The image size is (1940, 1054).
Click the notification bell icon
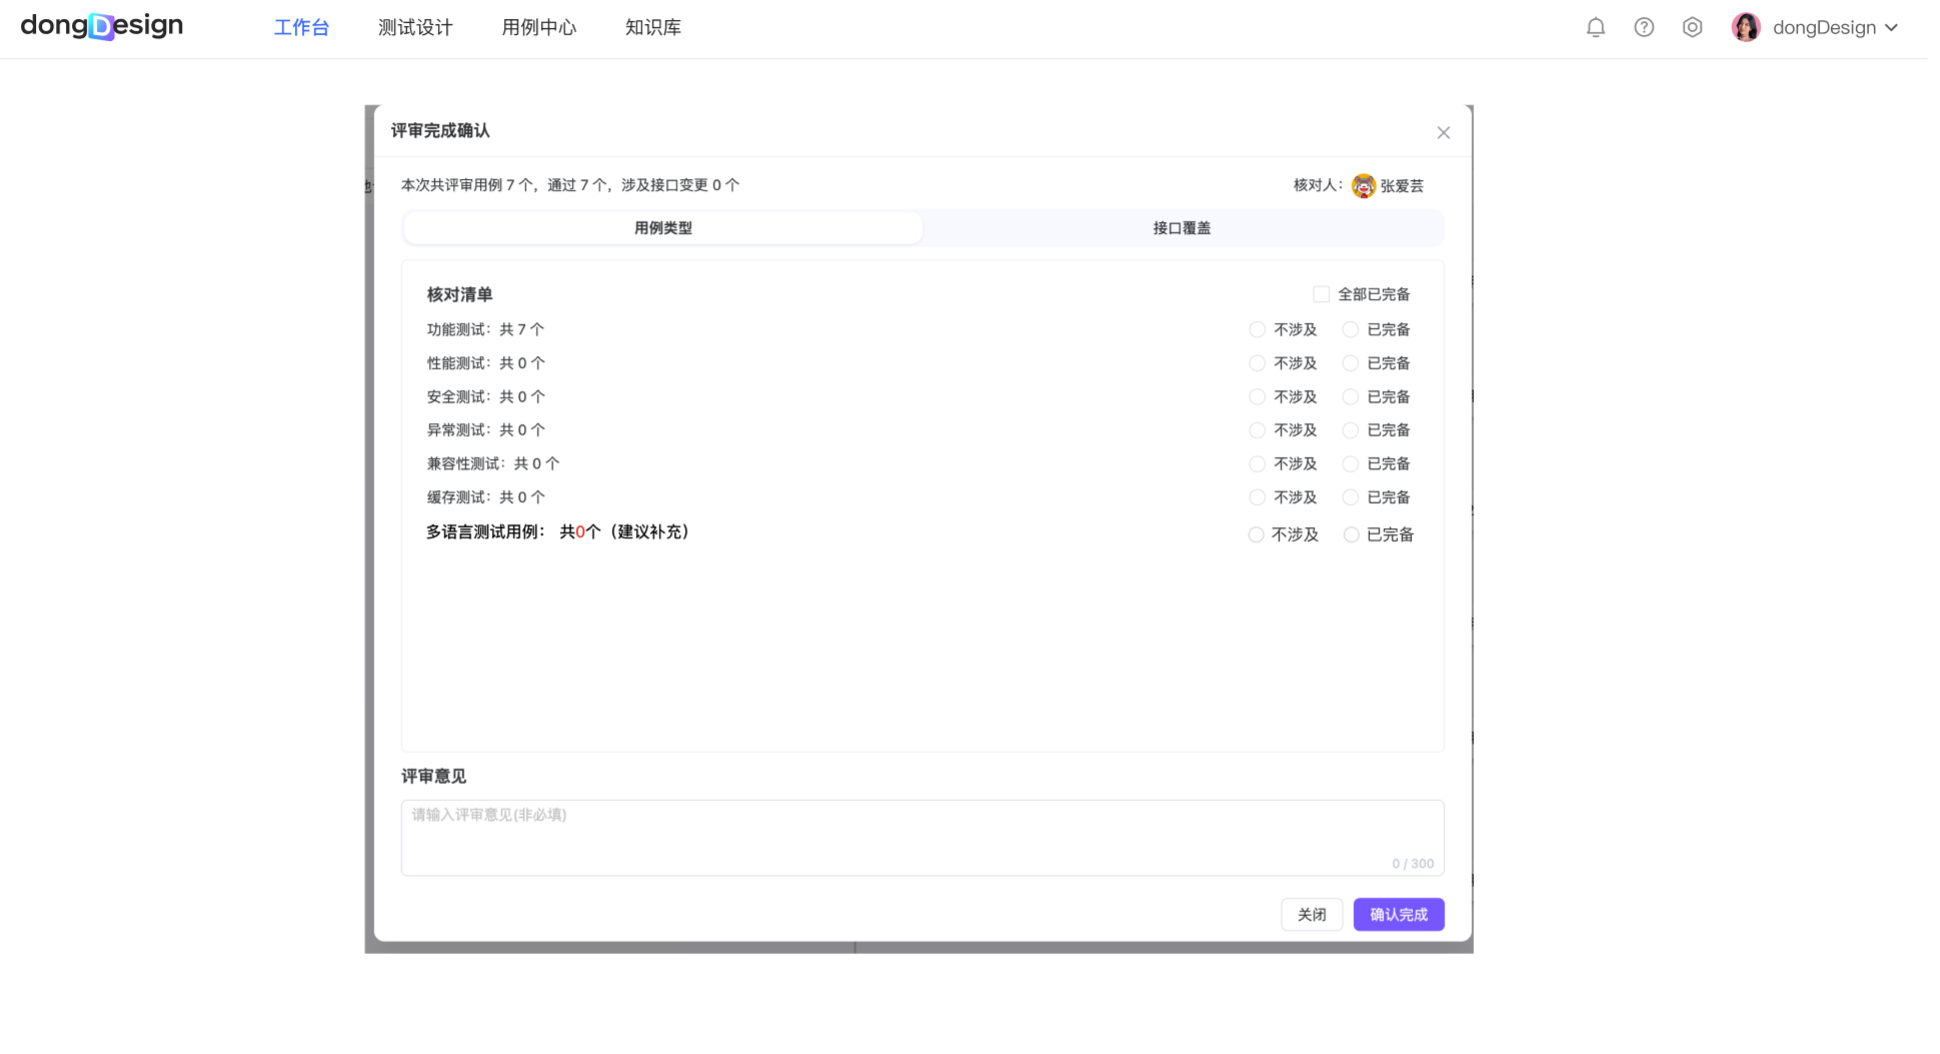1595,28
